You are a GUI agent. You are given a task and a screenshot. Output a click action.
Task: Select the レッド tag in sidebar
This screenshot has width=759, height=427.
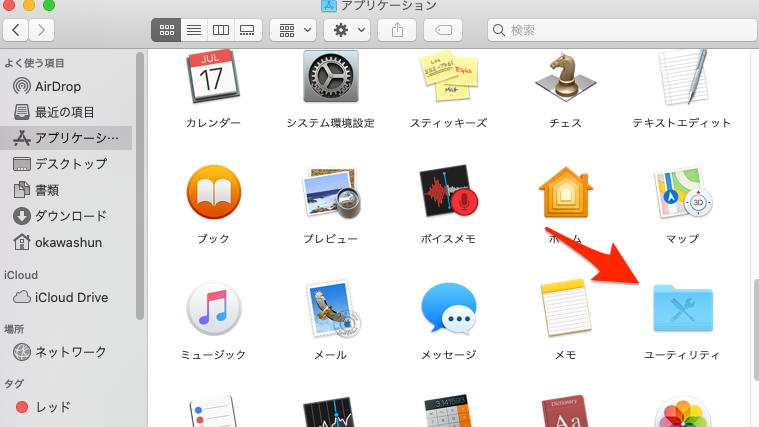[66, 407]
